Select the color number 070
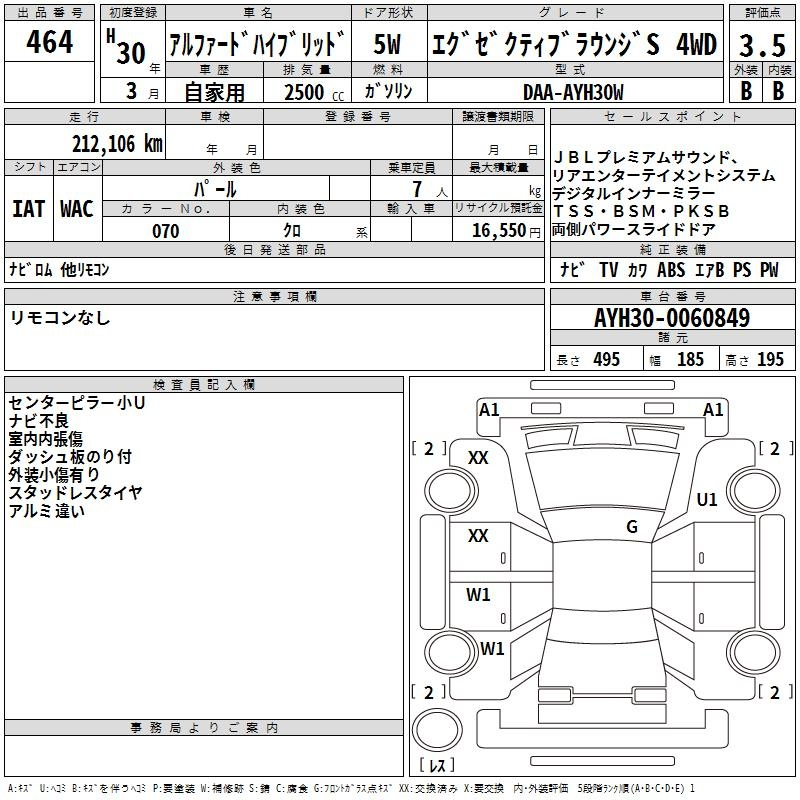Image resolution: width=800 pixels, height=800 pixels. pos(166,231)
